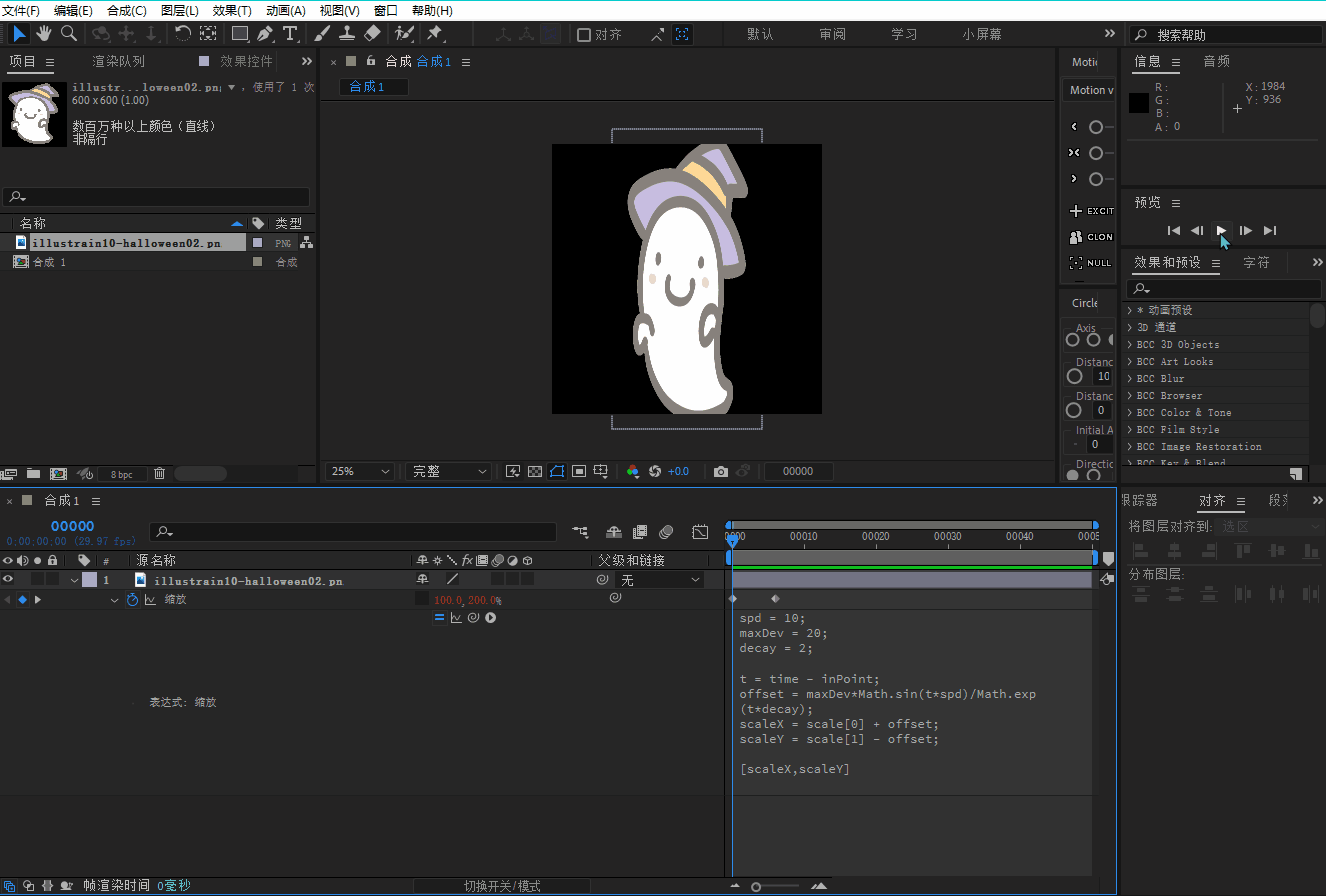This screenshot has height=896, width=1326.
Task: Click the 切换开关/模式 button
Action: coord(502,886)
